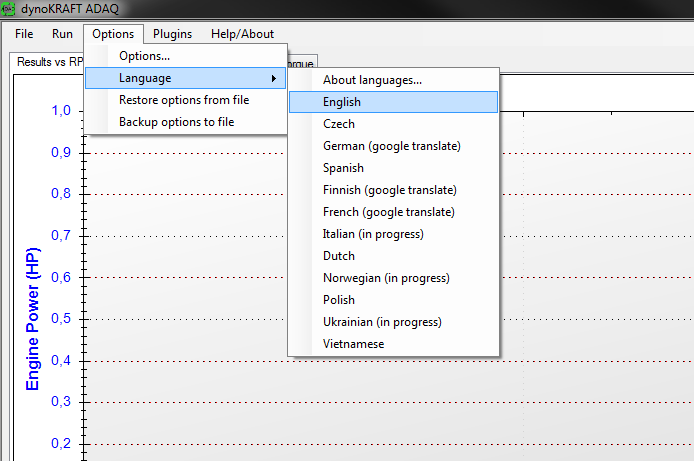This screenshot has width=694, height=461.
Task: Select Spanish language
Action: point(393,168)
